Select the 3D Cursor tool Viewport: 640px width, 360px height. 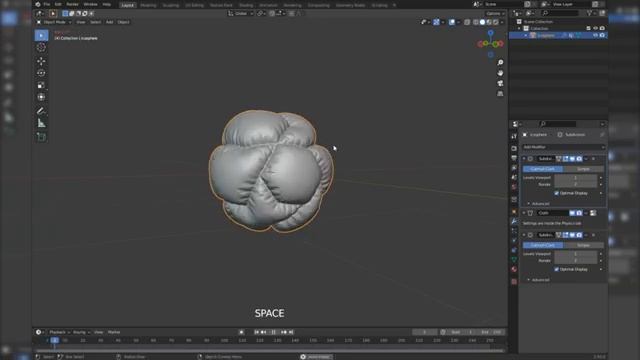click(41, 47)
